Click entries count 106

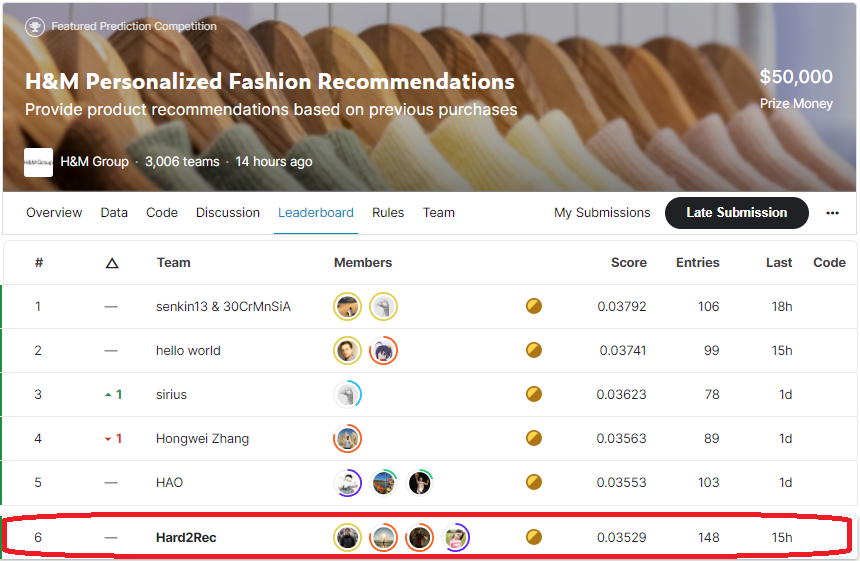tap(709, 307)
